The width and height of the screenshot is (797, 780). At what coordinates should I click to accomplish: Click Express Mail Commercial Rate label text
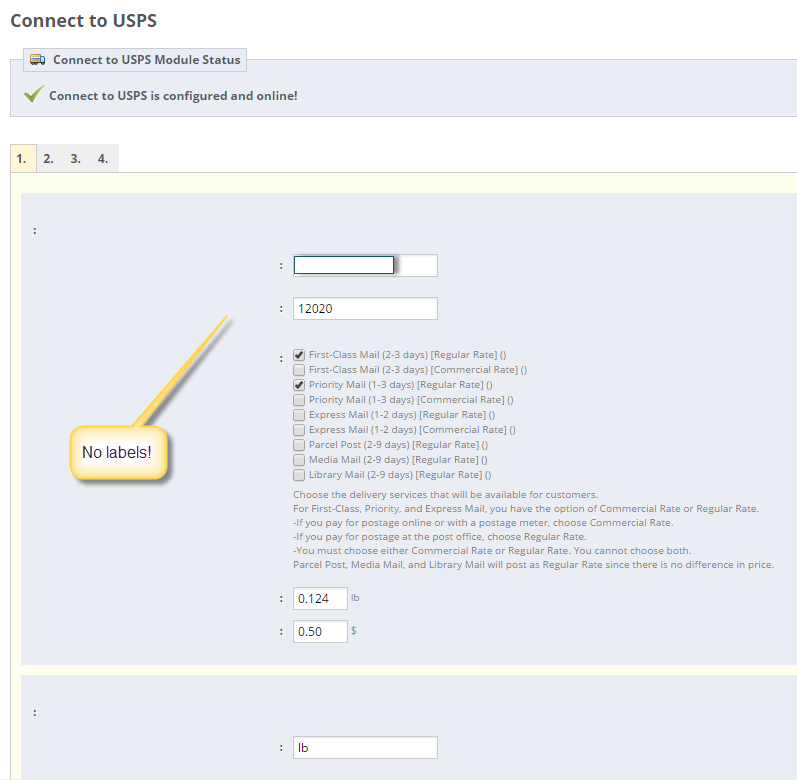[412, 430]
